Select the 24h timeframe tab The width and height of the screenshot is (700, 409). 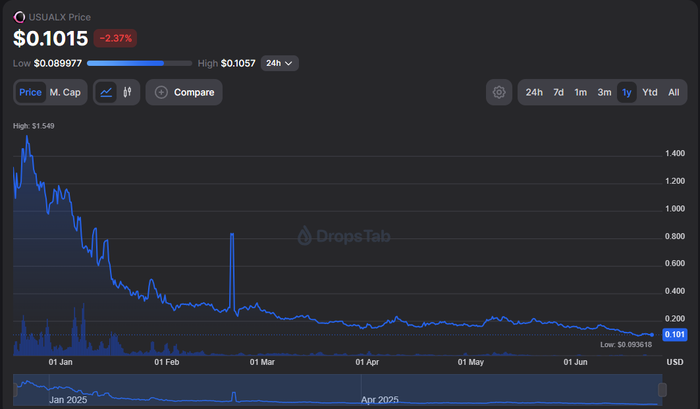click(534, 92)
